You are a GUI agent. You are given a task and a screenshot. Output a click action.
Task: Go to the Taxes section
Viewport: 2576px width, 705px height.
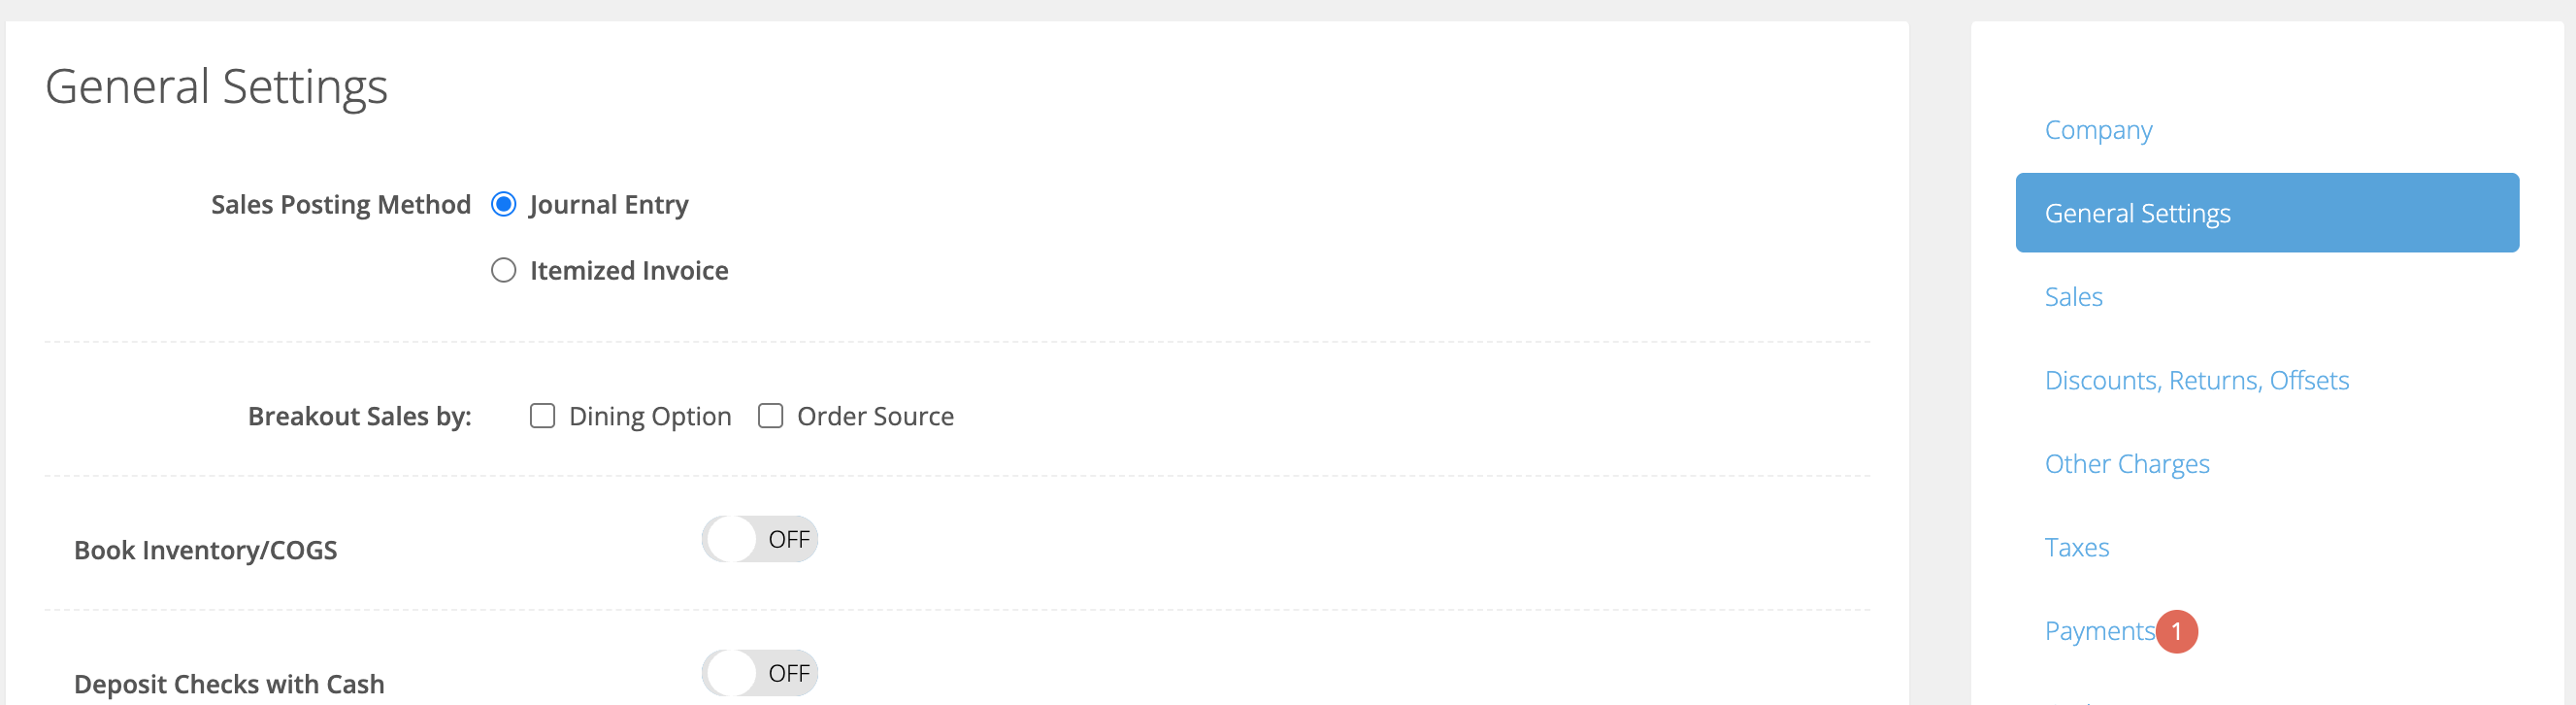[2076, 548]
